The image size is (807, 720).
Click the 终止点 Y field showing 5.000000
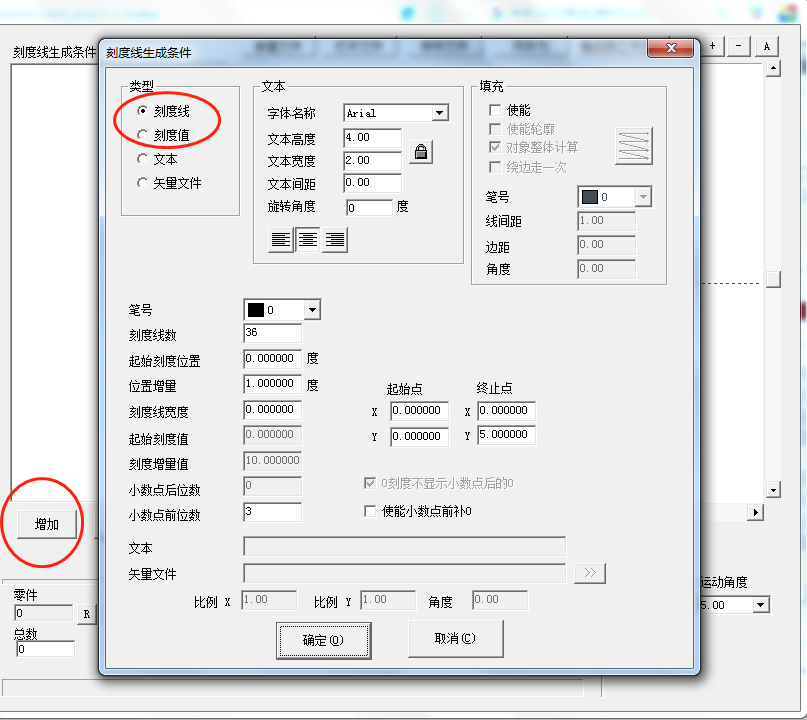(x=506, y=435)
